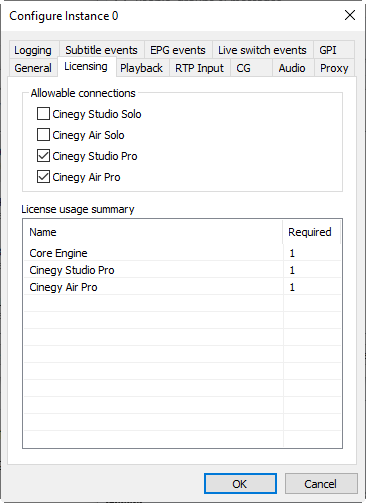Viewport: 366px width, 503px height.
Task: Open the EPG events tab
Action: [x=178, y=50]
